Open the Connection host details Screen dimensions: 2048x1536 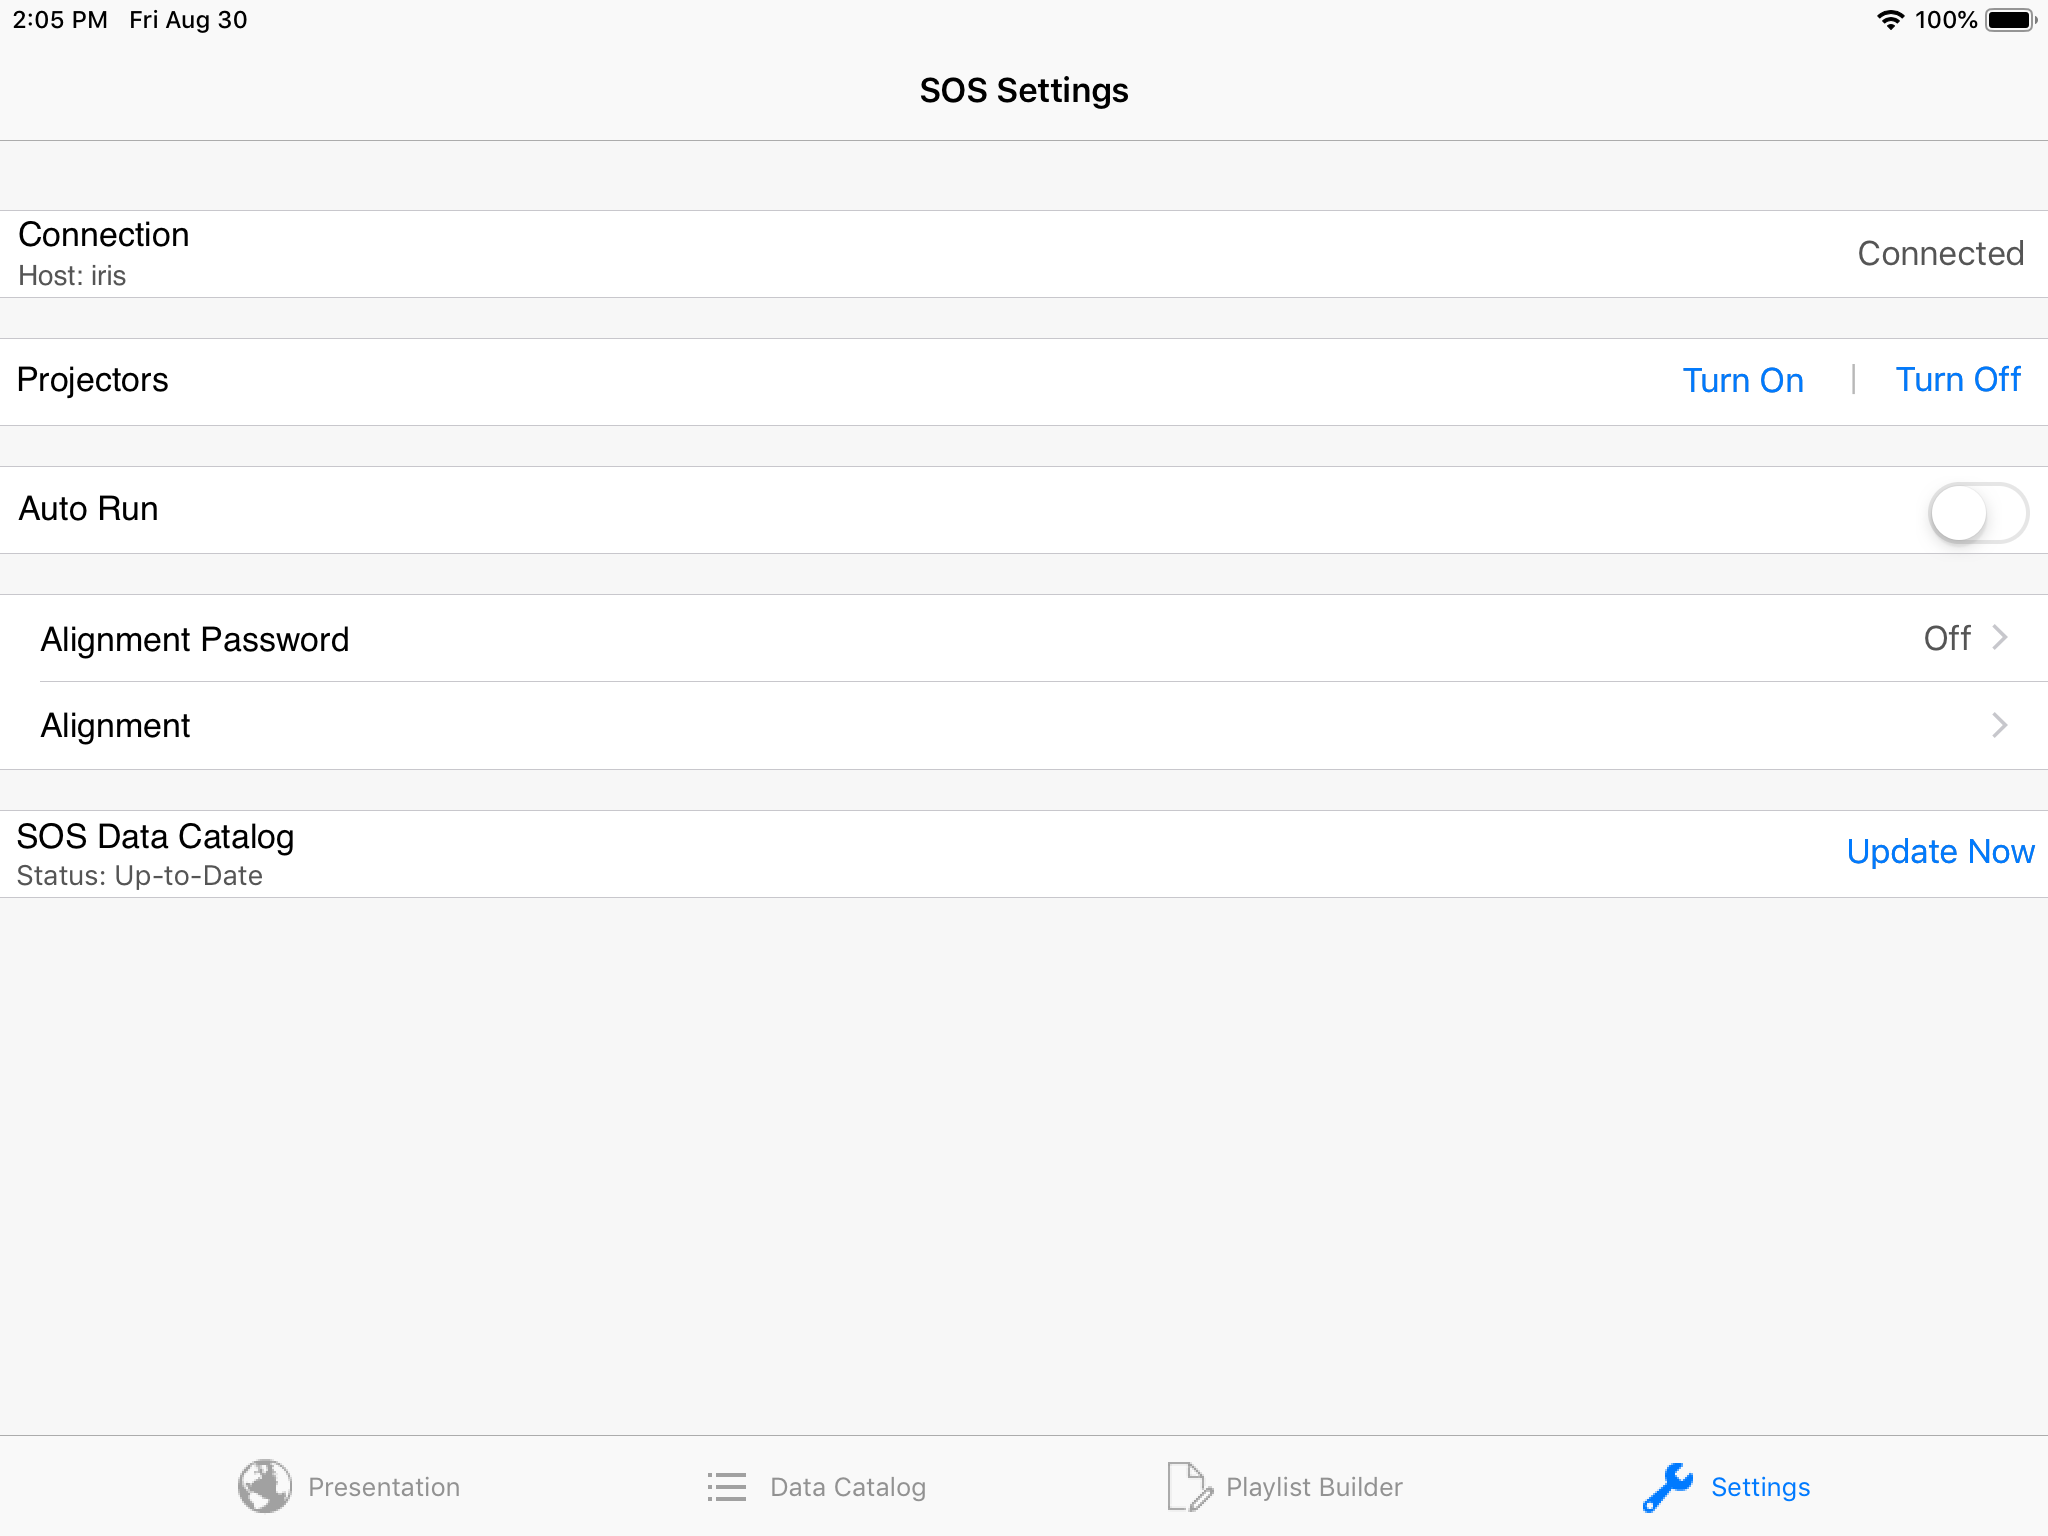point(1024,252)
